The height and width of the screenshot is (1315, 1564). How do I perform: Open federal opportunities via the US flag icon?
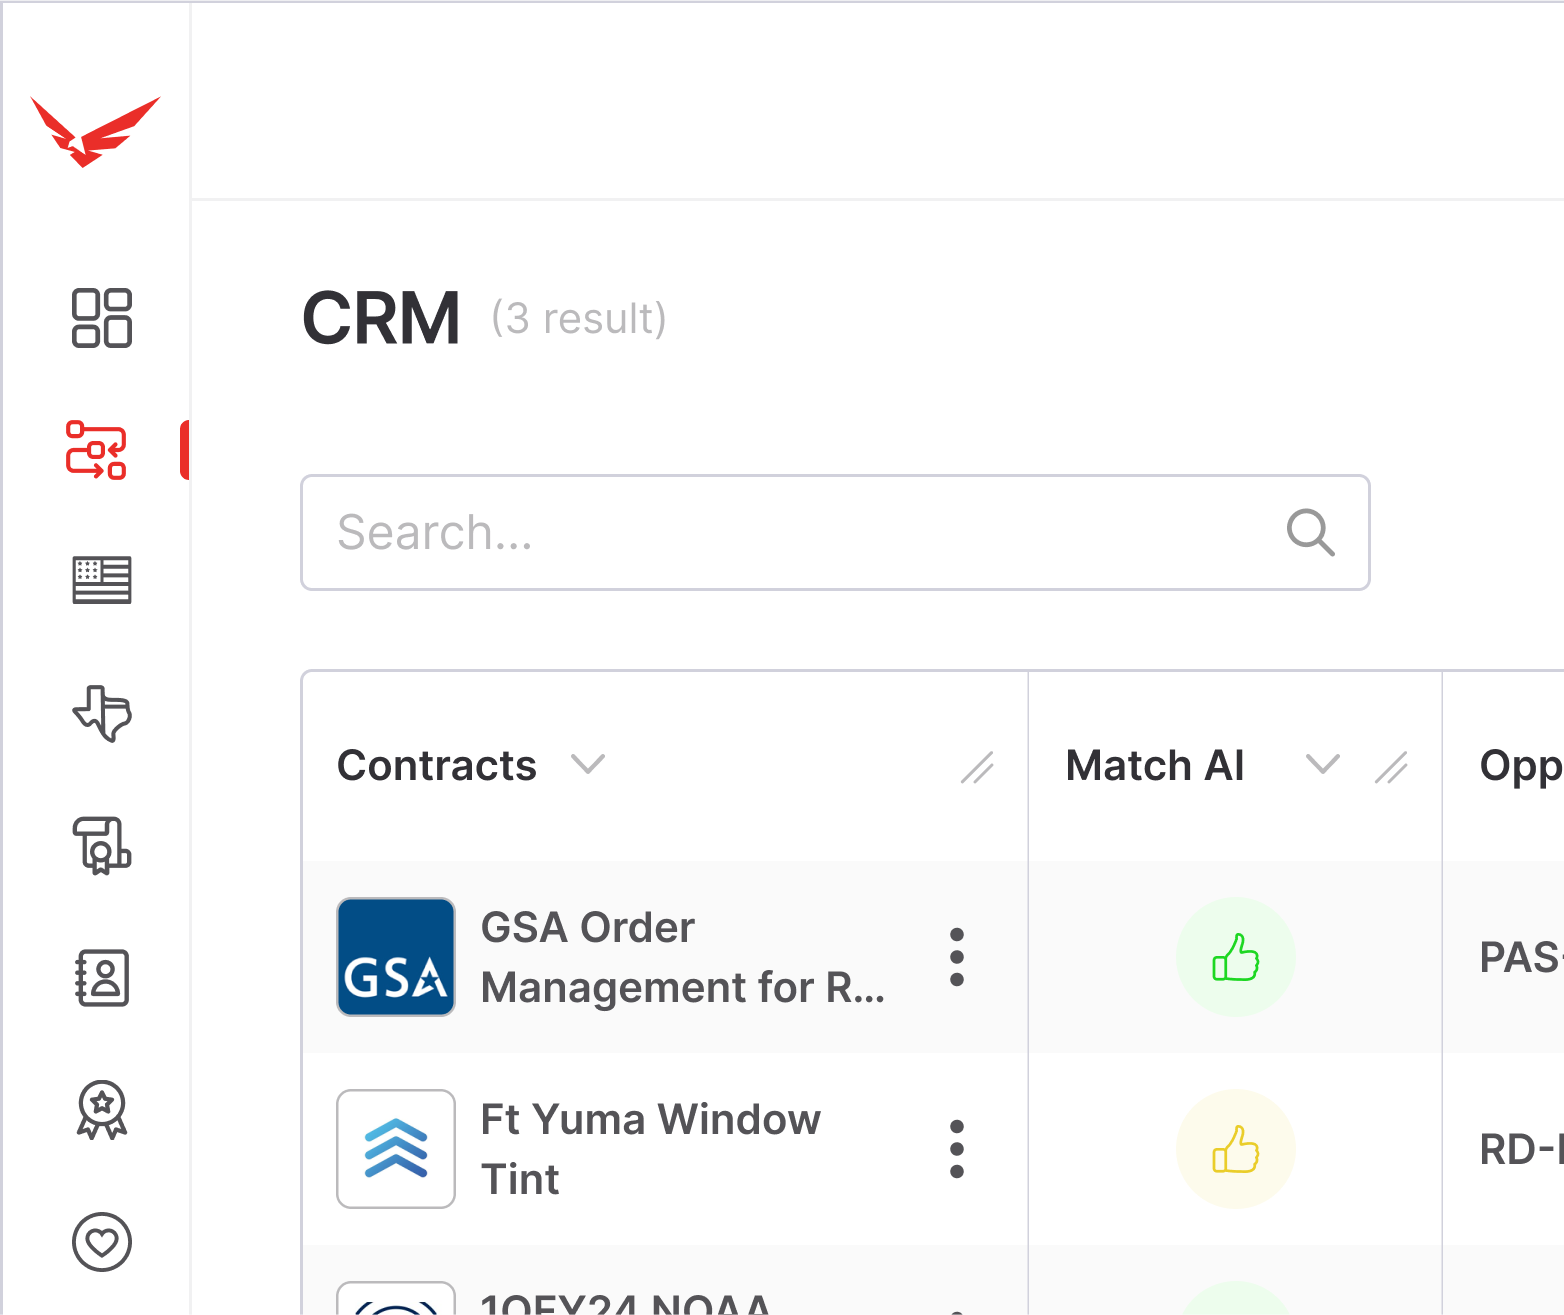101,580
